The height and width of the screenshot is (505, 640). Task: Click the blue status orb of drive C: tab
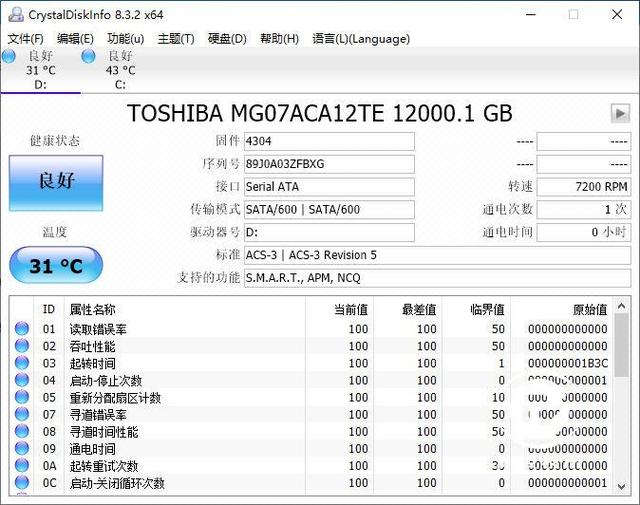88,56
